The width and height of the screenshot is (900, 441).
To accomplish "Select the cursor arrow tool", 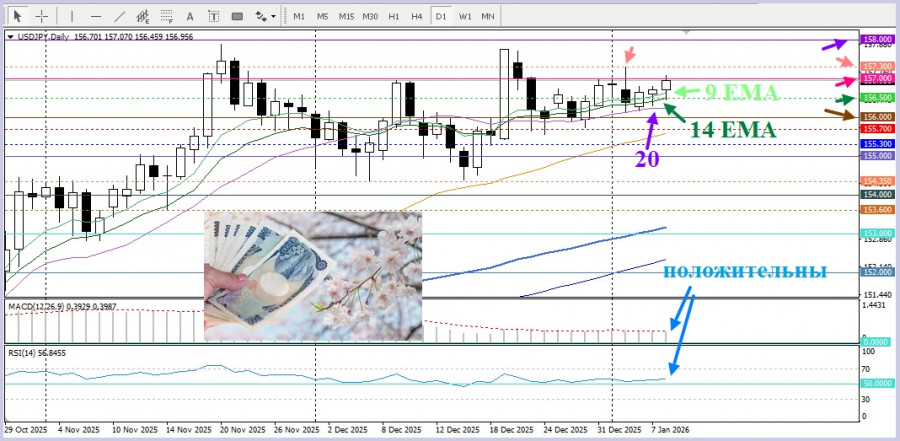I will click(x=18, y=16).
